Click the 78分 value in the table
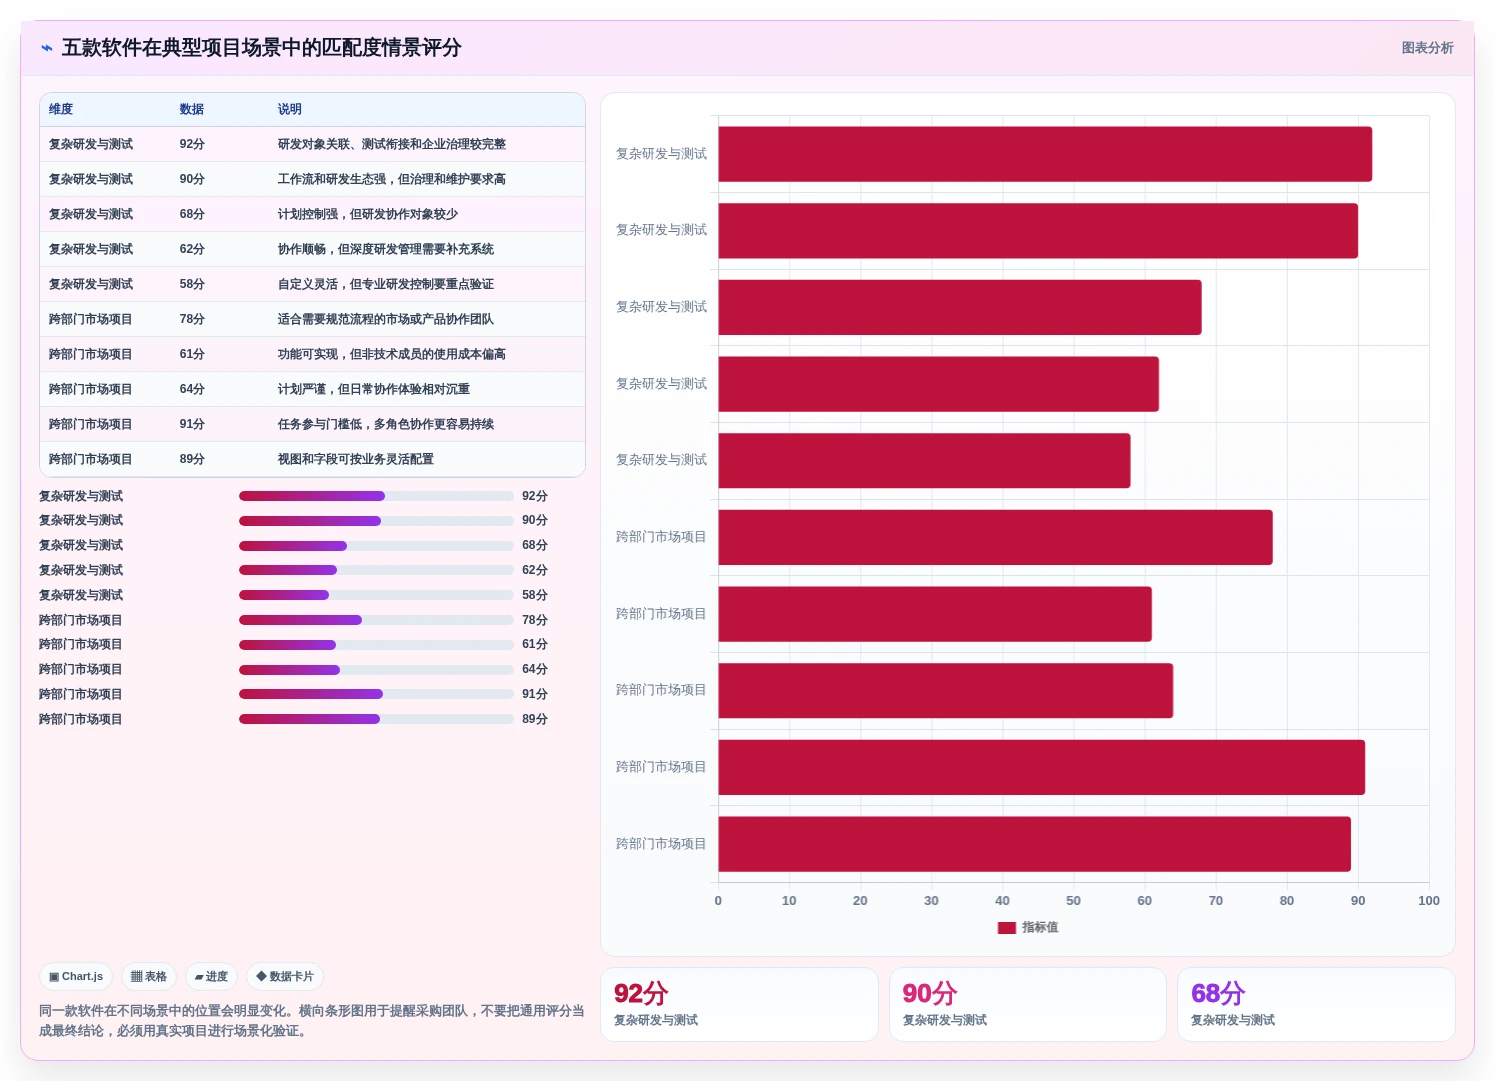This screenshot has height=1081, width=1495. 192,319
